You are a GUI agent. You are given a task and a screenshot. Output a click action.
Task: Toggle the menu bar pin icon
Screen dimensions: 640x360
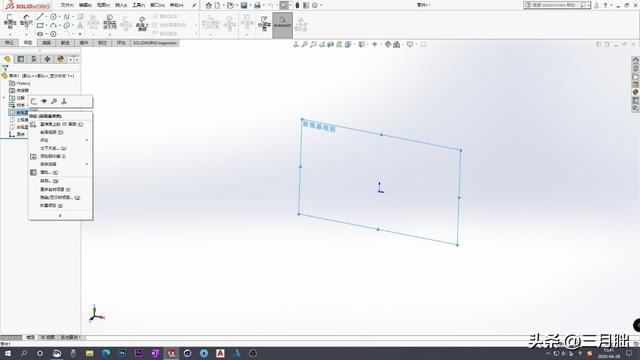[194, 5]
